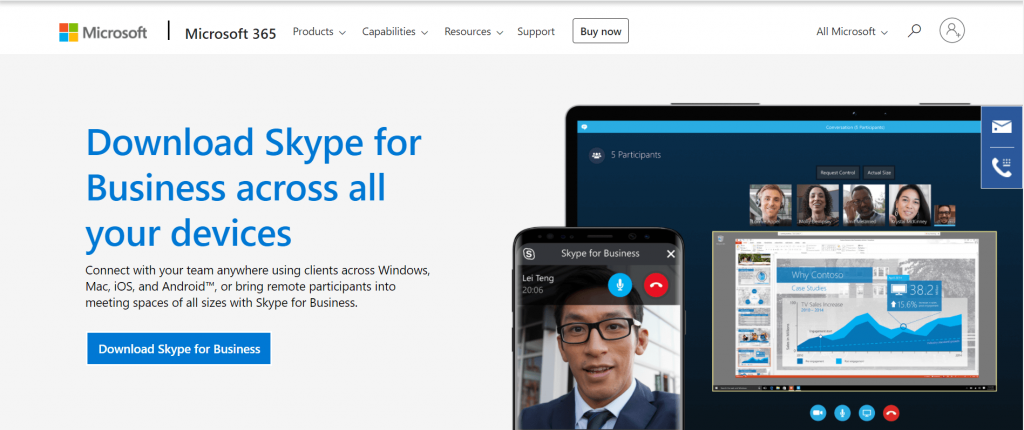Close the Skype for Business phone screen

point(670,254)
